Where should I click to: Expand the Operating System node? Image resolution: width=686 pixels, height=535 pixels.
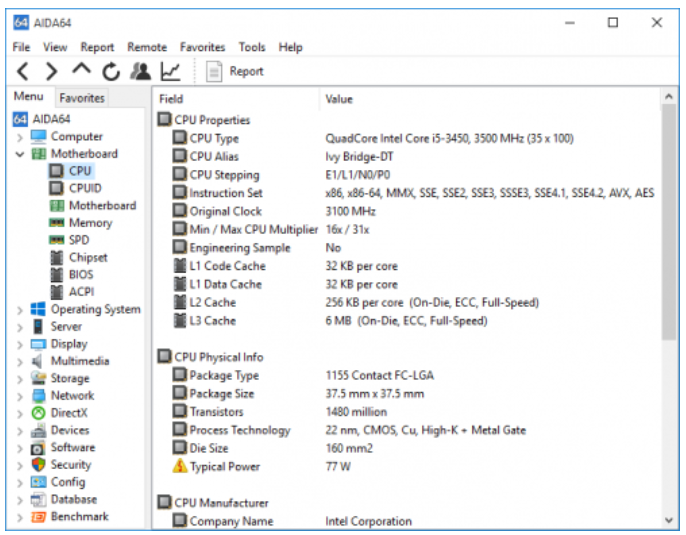(20, 310)
